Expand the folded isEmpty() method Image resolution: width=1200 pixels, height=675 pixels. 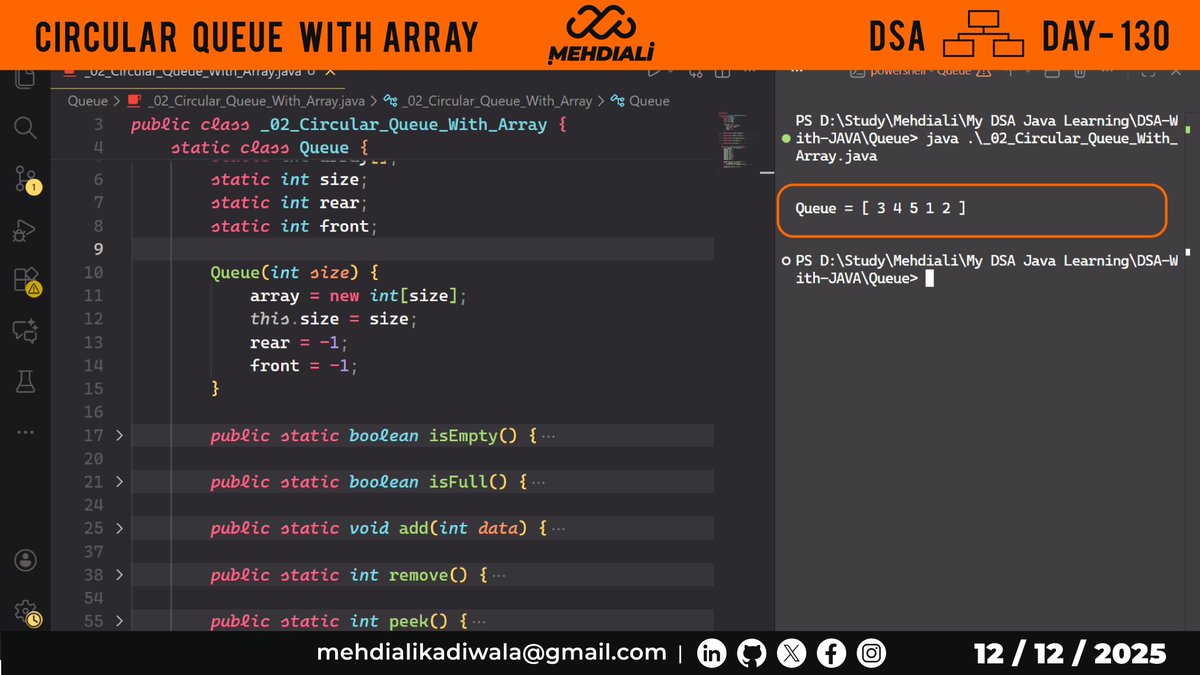point(119,435)
